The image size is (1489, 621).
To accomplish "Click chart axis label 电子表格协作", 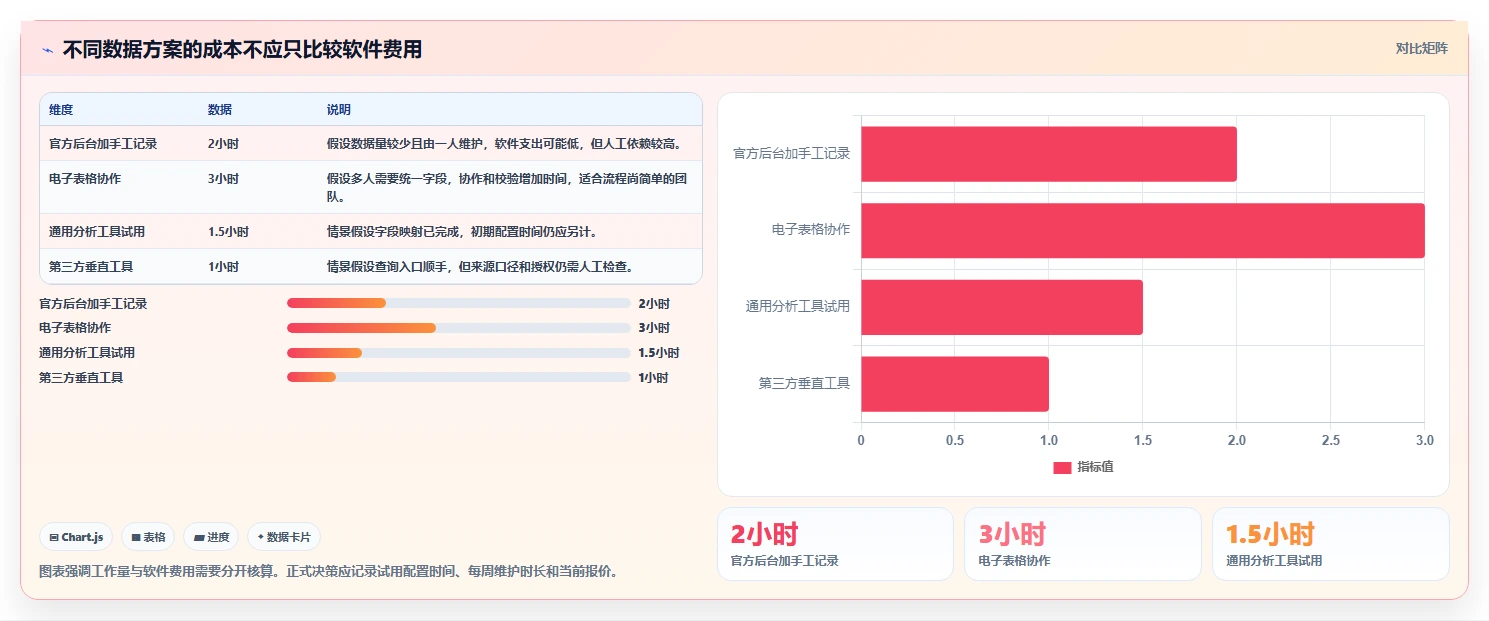I will click(x=811, y=230).
